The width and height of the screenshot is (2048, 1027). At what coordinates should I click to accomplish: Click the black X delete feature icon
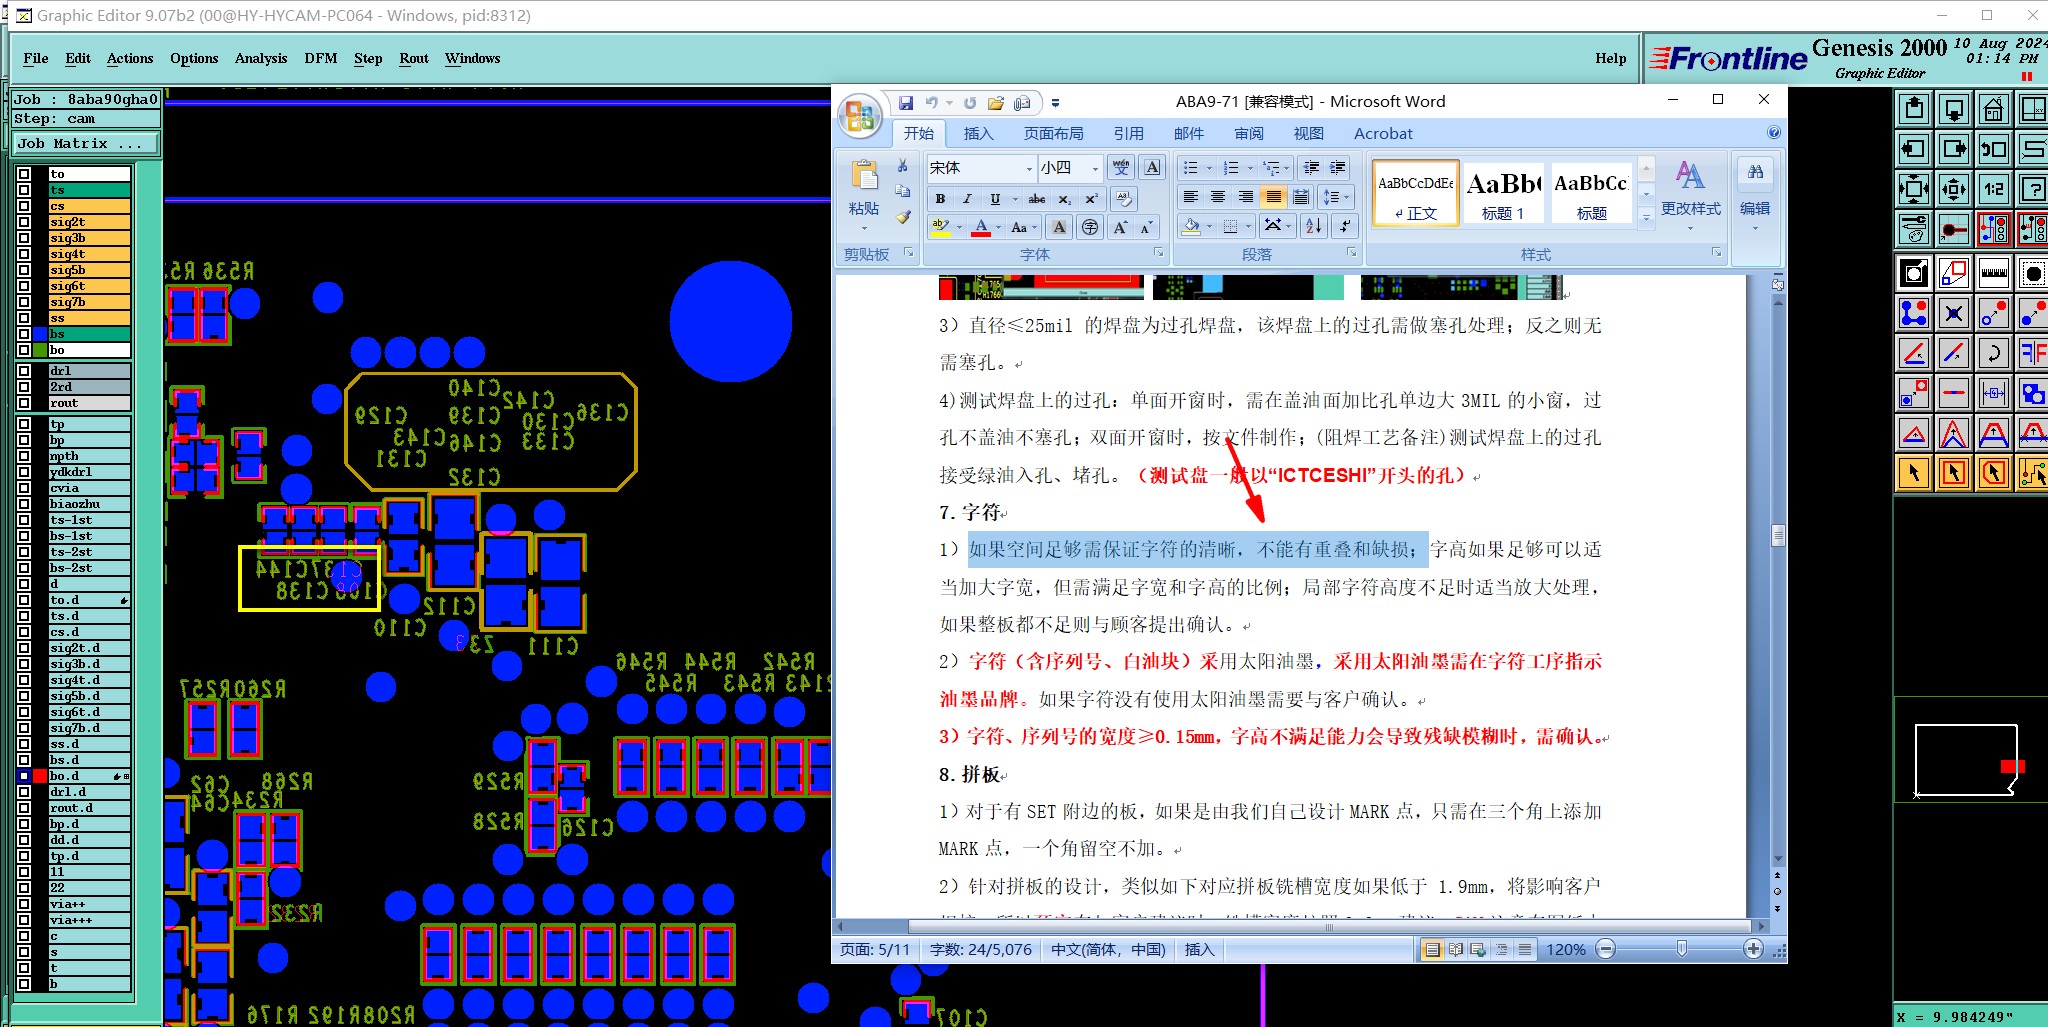click(1954, 313)
